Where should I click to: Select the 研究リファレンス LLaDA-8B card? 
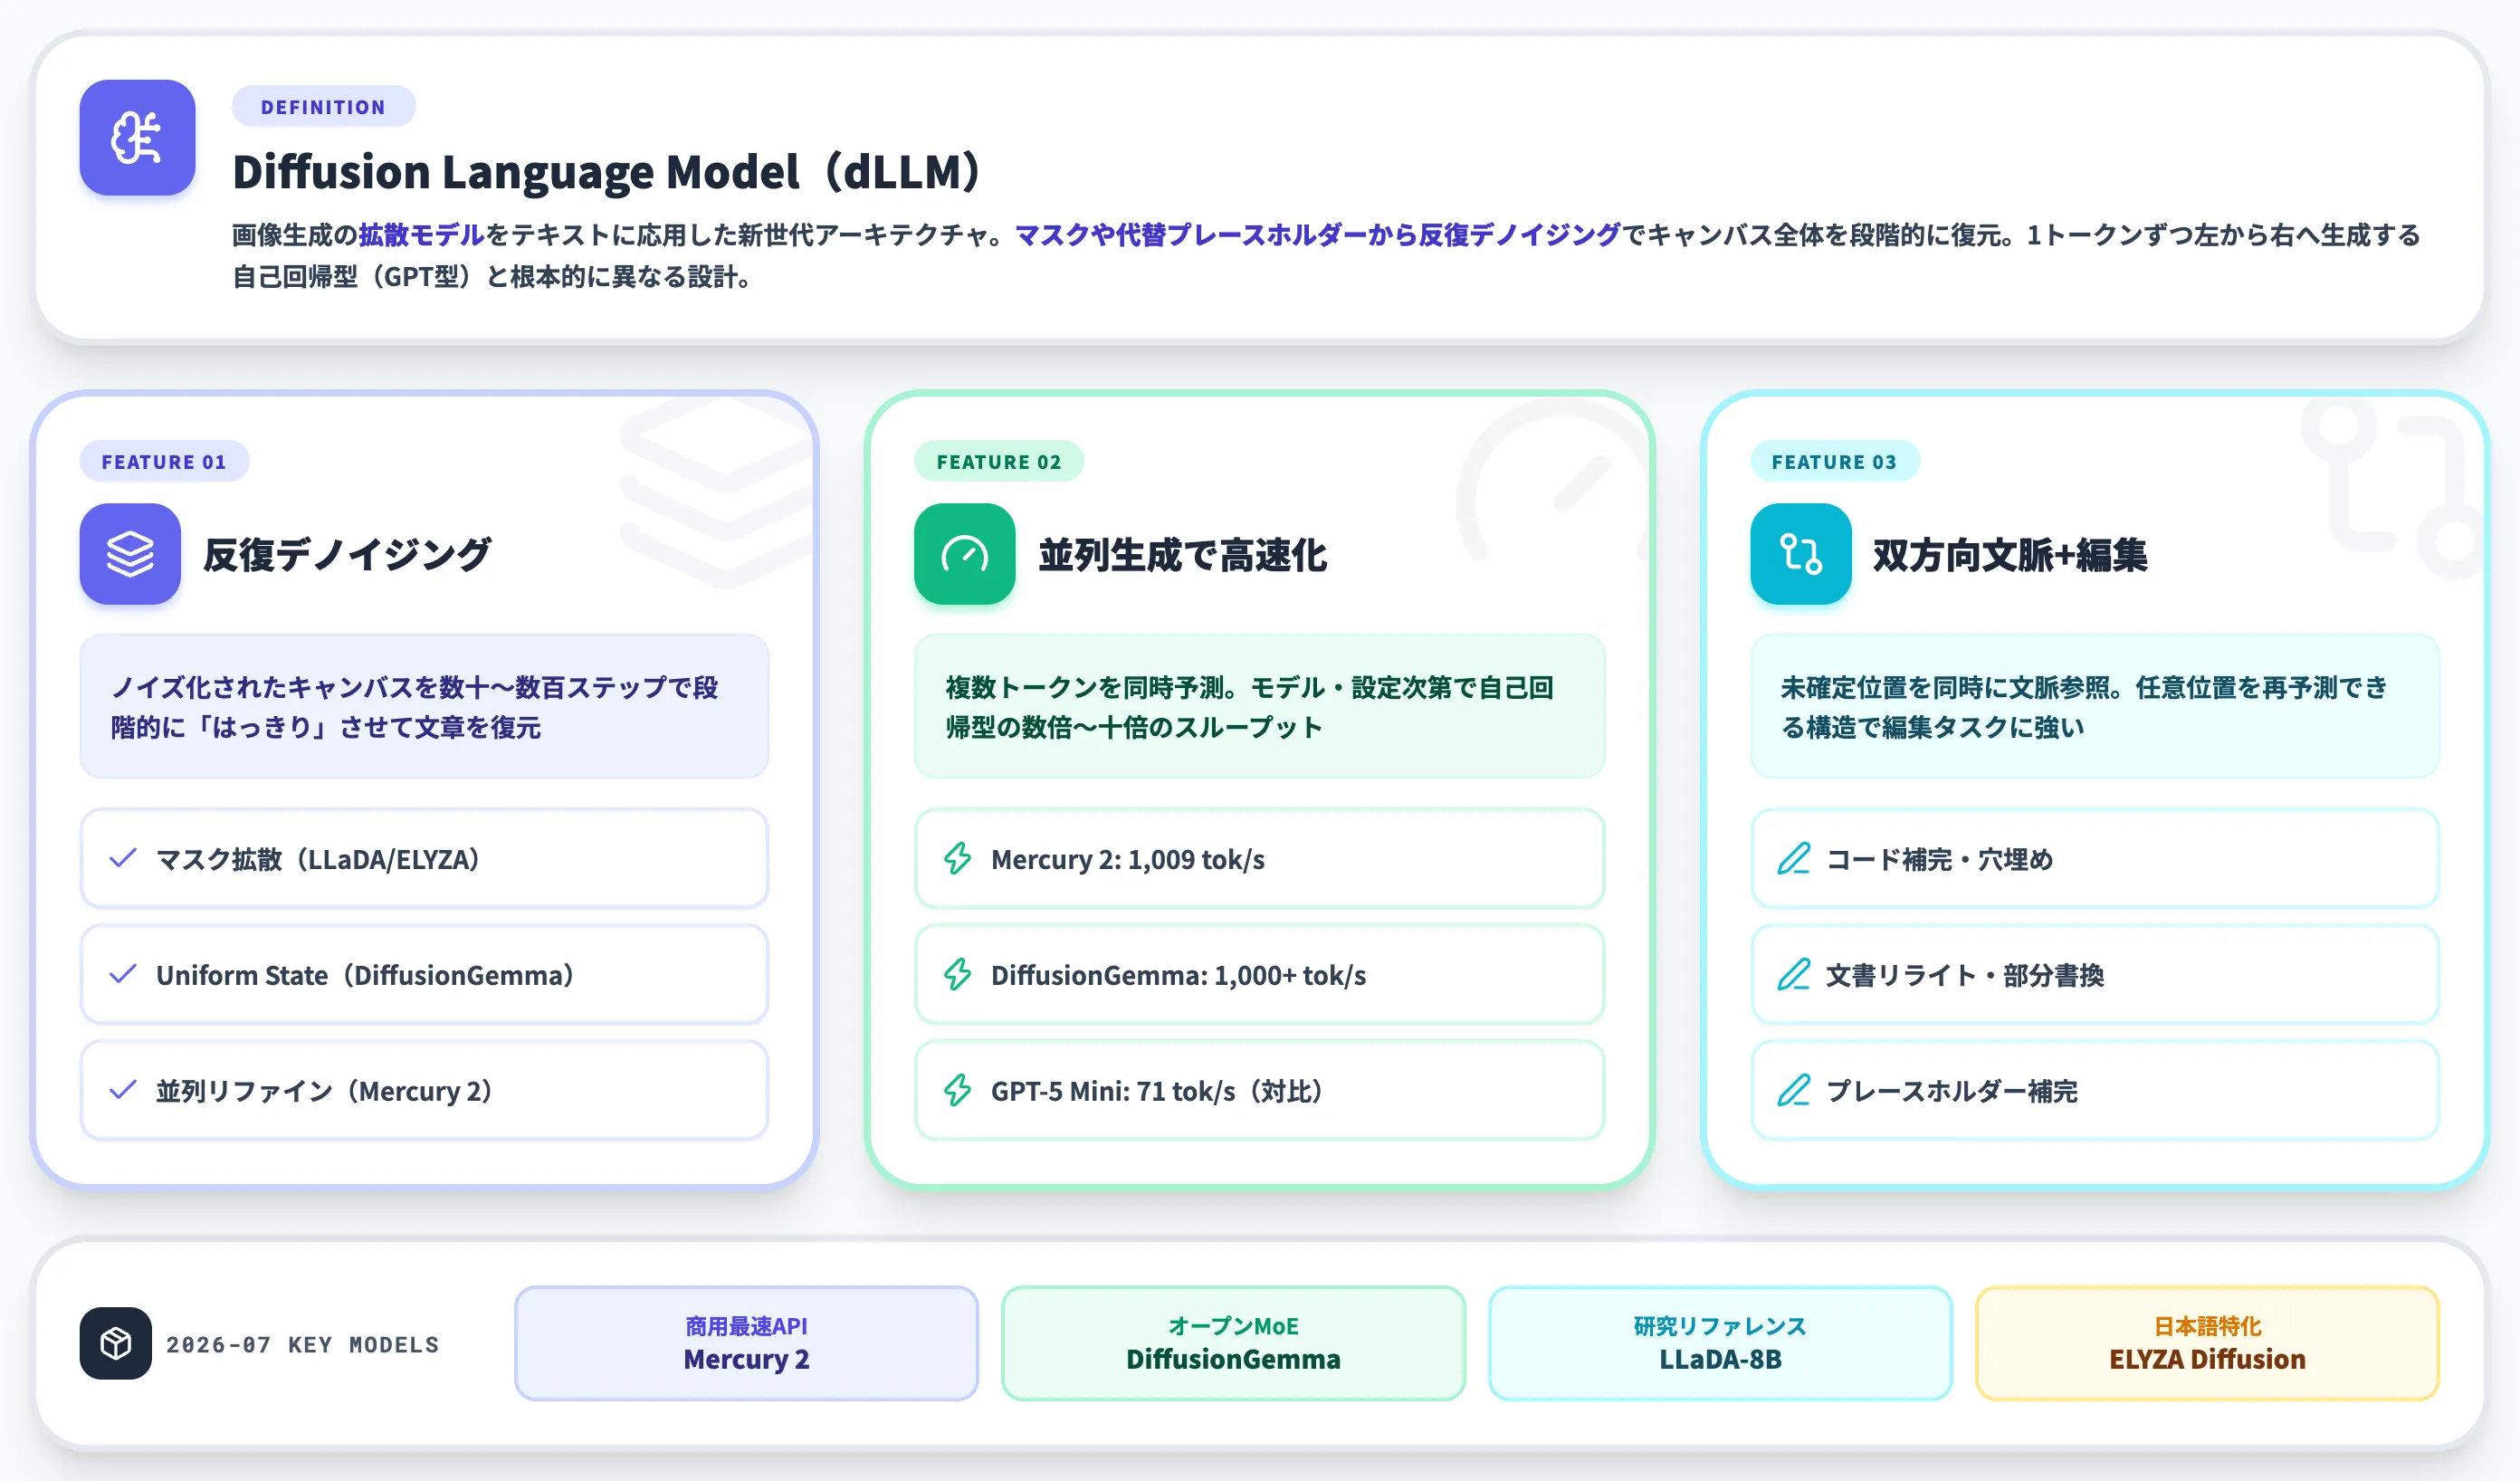1720,1343
